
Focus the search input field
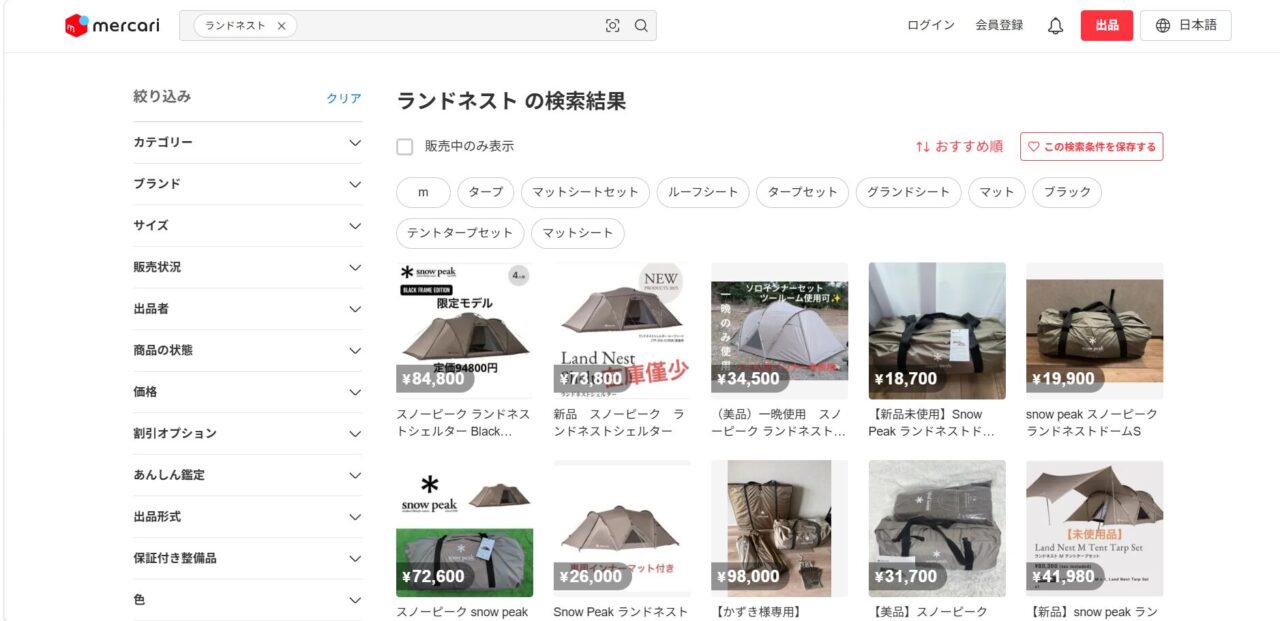[448, 26]
